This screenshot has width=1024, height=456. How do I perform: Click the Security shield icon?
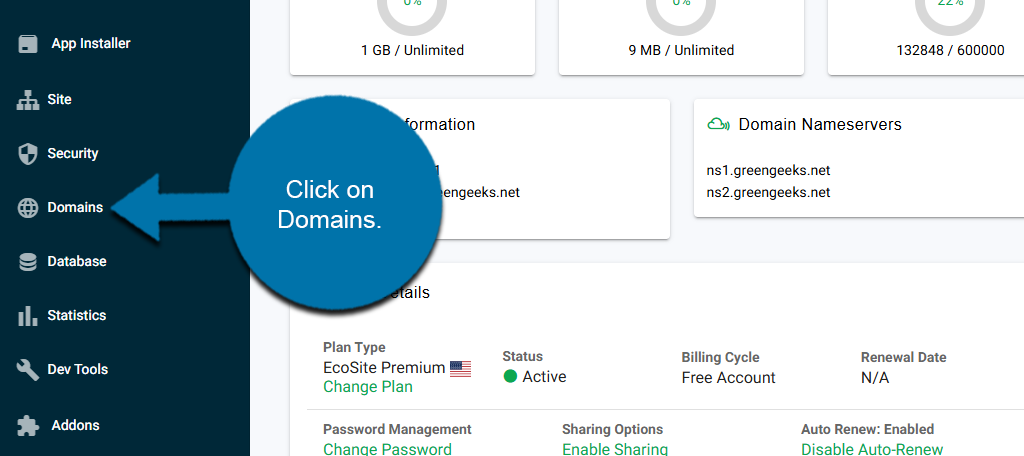pyautogui.click(x=28, y=154)
